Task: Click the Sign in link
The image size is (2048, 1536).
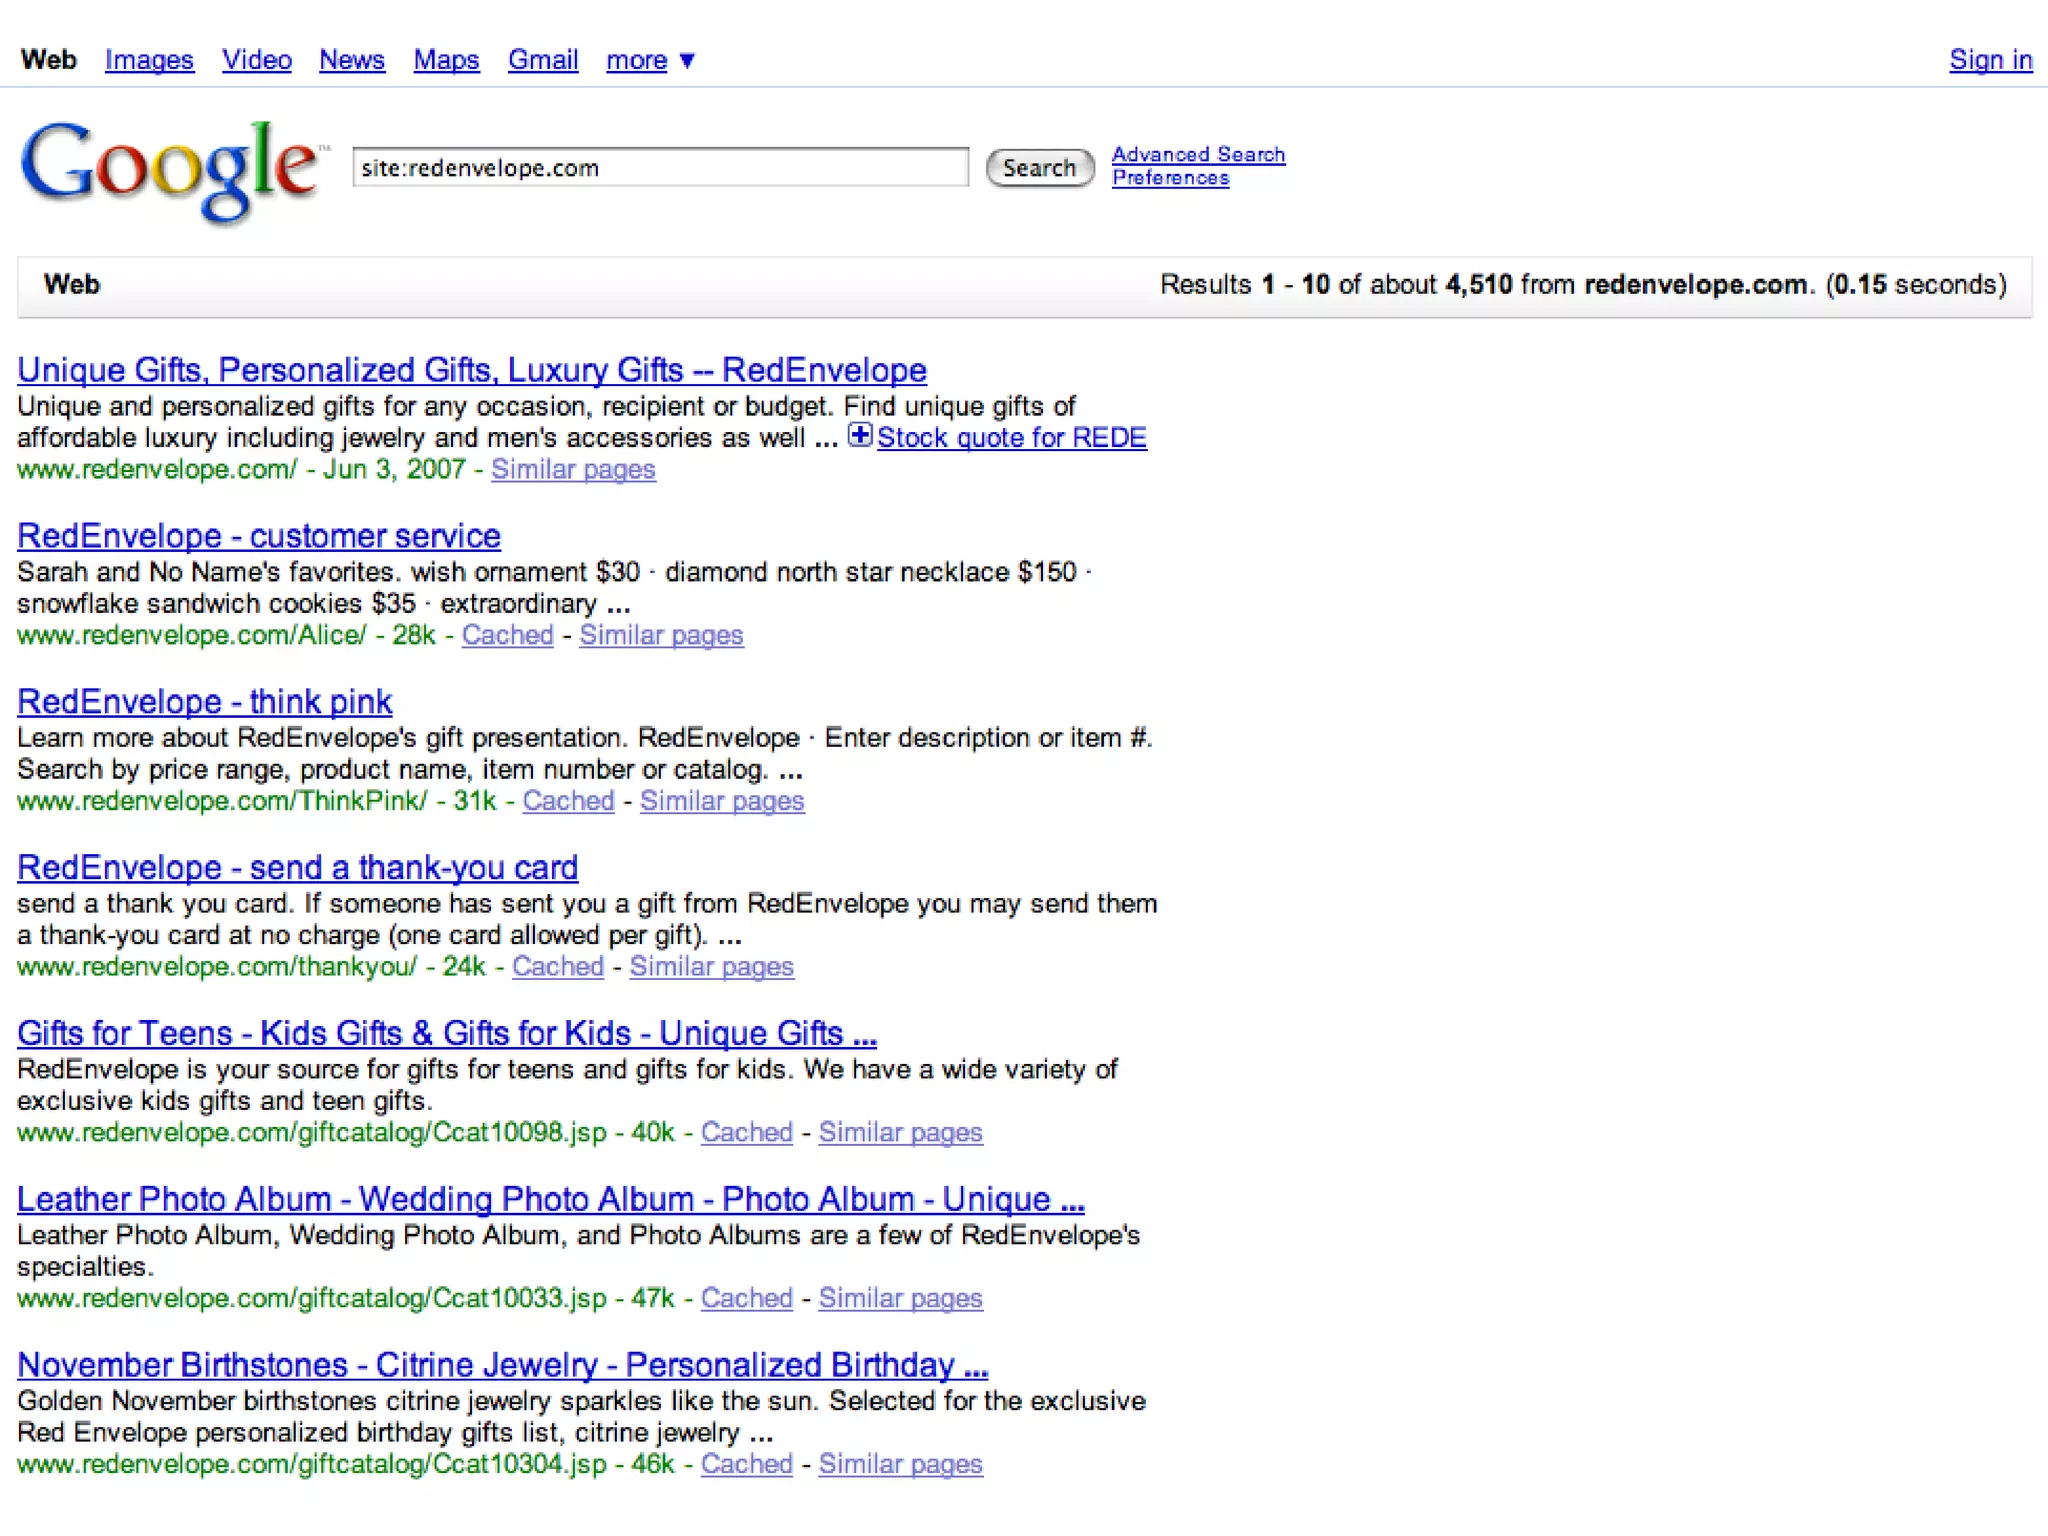Action: [1990, 60]
